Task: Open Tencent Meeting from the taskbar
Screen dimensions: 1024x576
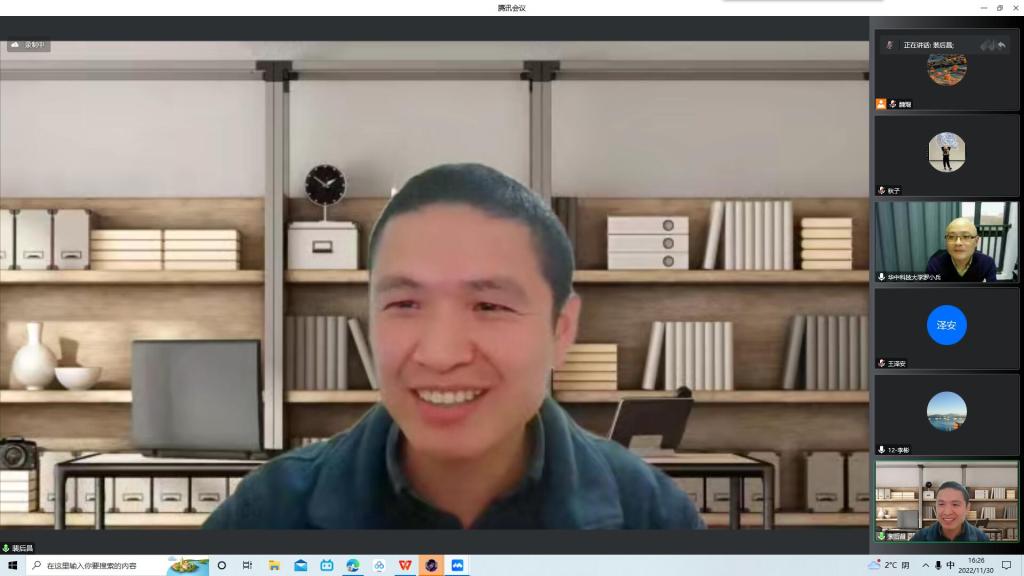Action: point(457,565)
